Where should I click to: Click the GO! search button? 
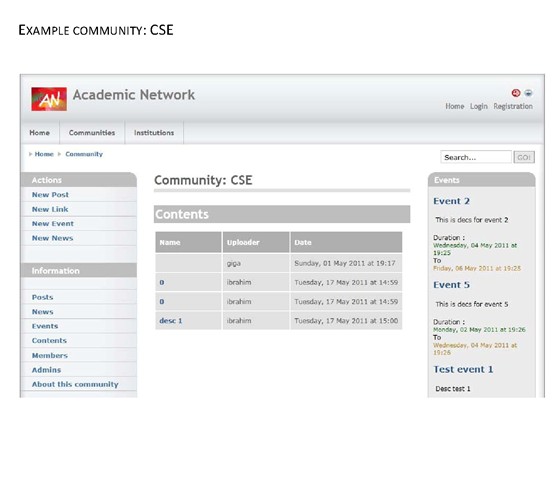click(524, 157)
